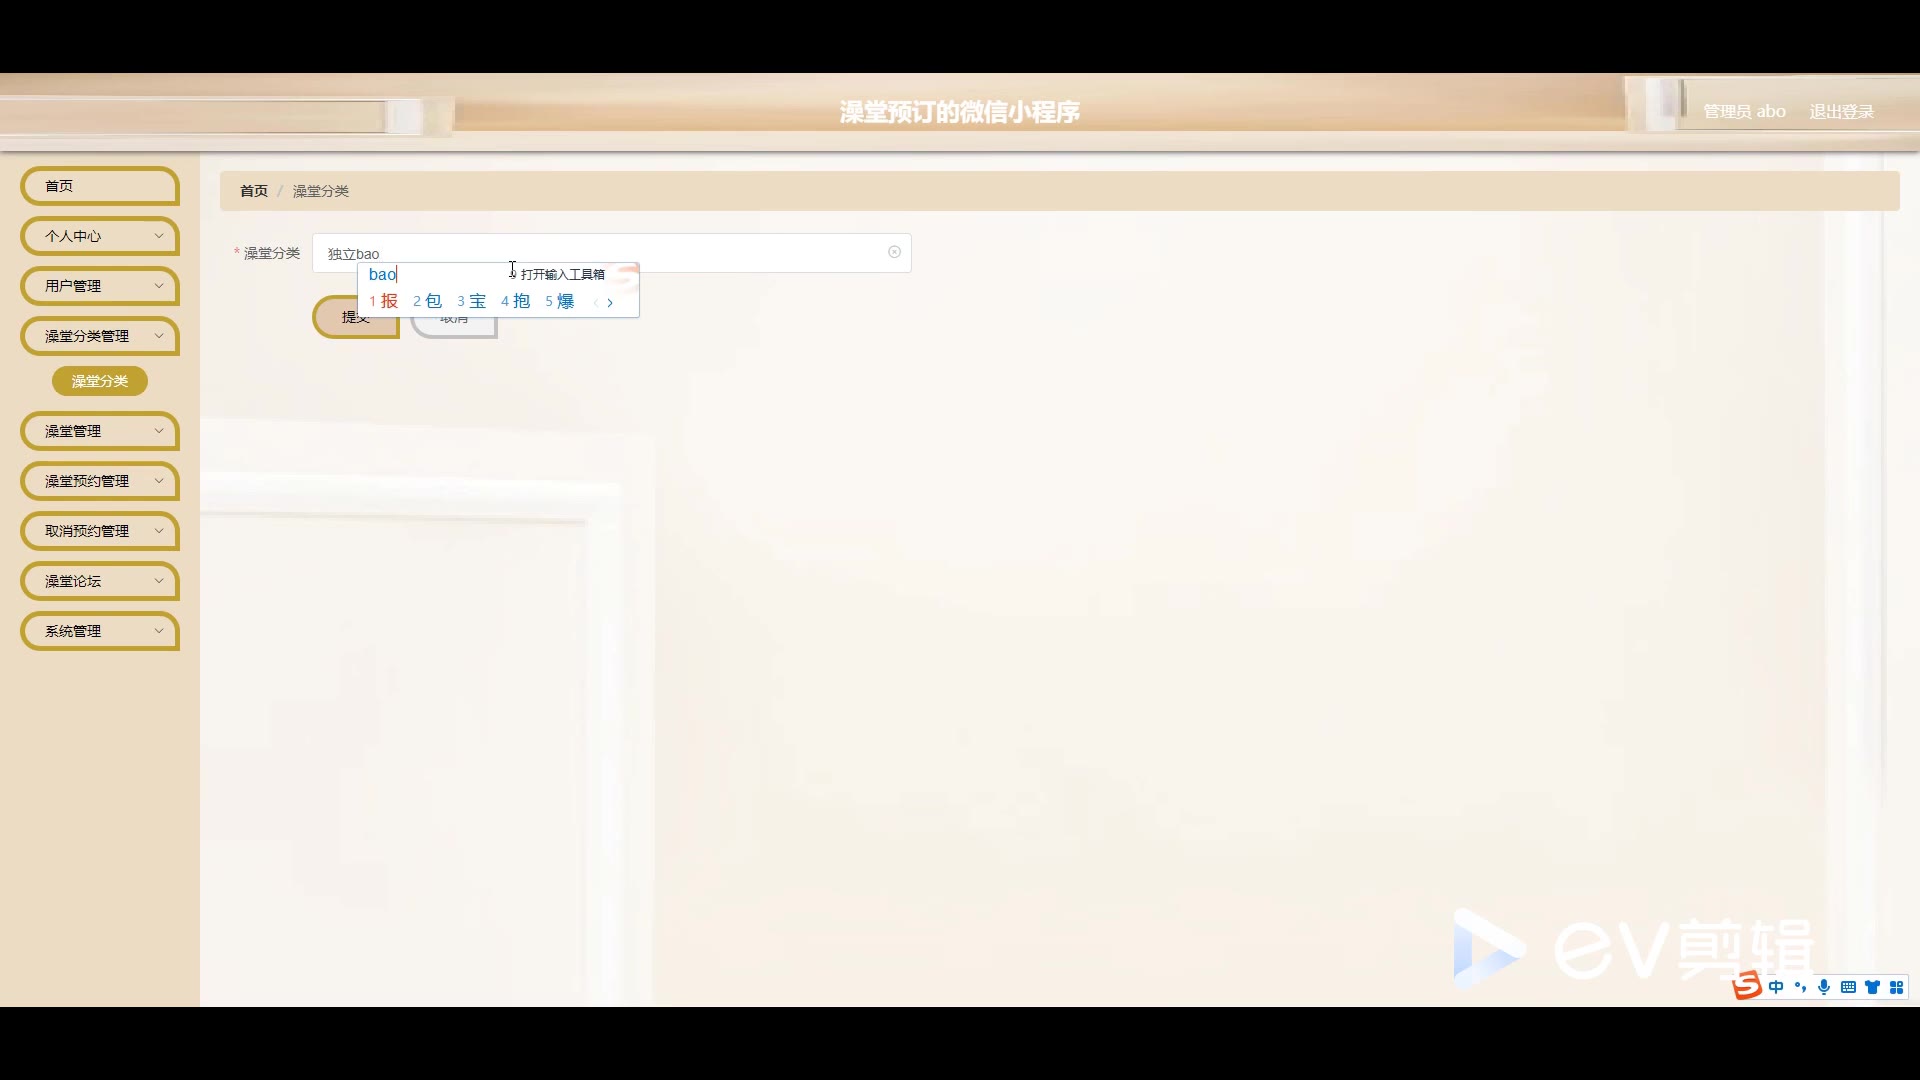Screen dimensions: 1920x1080
Task: Click the 退出登录 link
Action: click(x=1841, y=112)
